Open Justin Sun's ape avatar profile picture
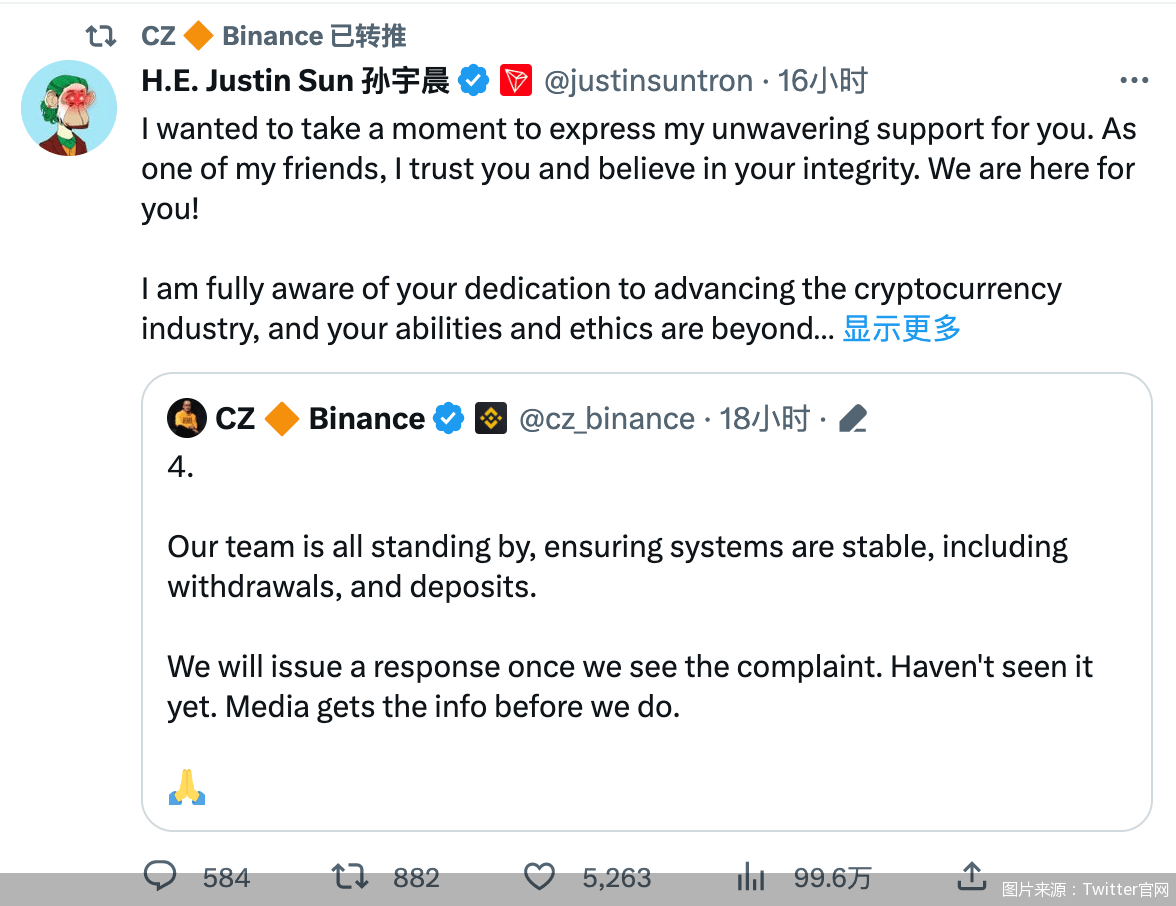The height and width of the screenshot is (906, 1176). 69,108
